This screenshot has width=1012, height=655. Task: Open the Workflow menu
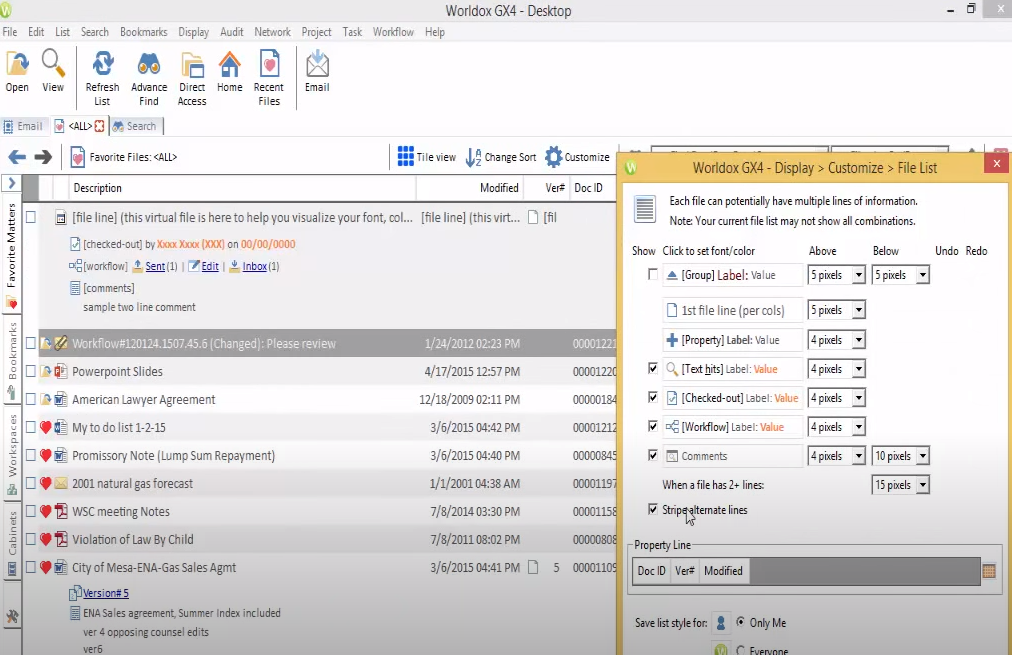(x=392, y=31)
